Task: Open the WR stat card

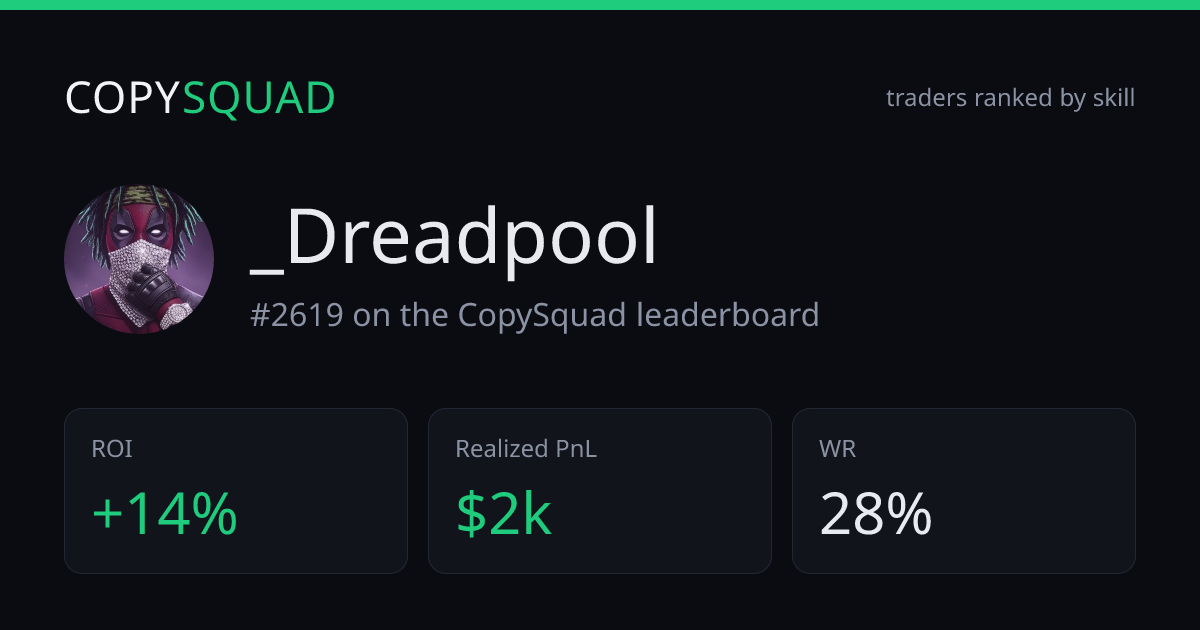Action: click(964, 491)
